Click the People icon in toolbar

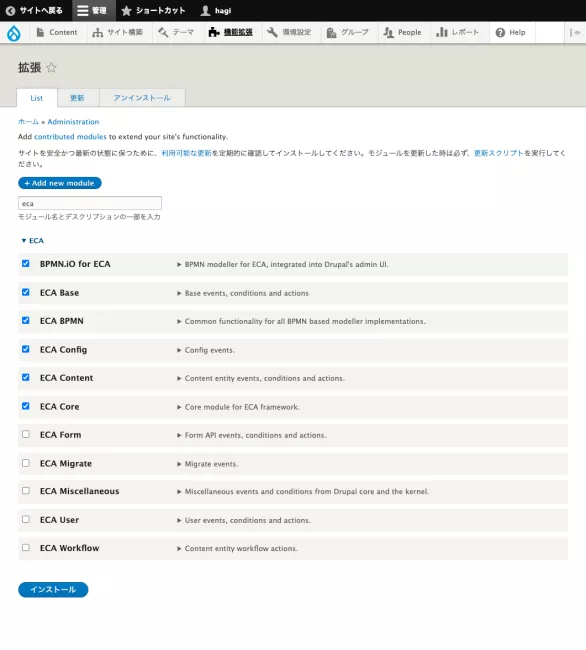tap(388, 32)
